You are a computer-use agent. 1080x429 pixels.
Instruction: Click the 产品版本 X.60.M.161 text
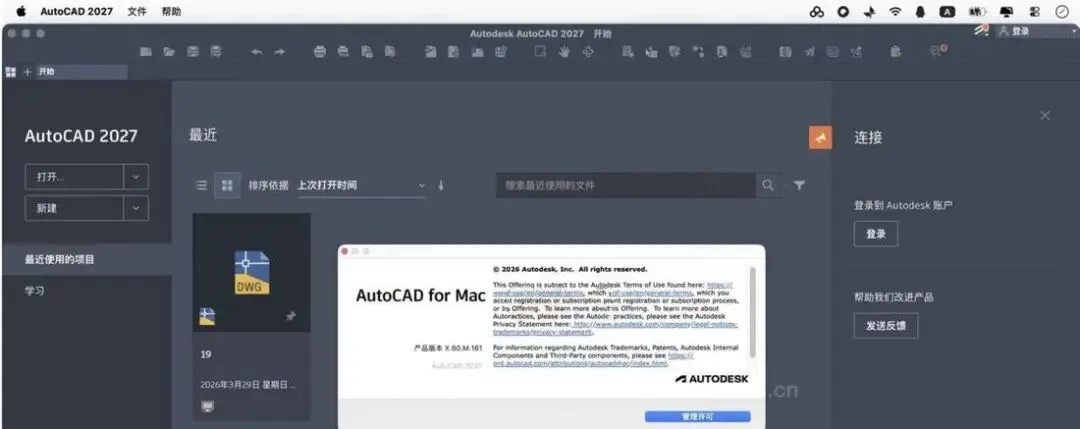(448, 348)
